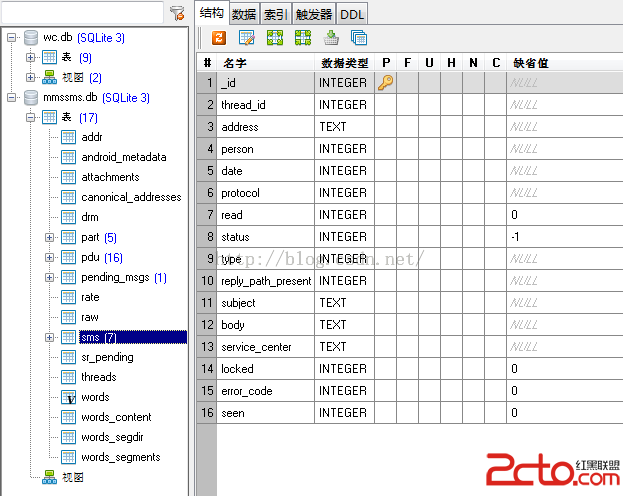
Task: Select the threads table in tree
Action: coord(98,377)
